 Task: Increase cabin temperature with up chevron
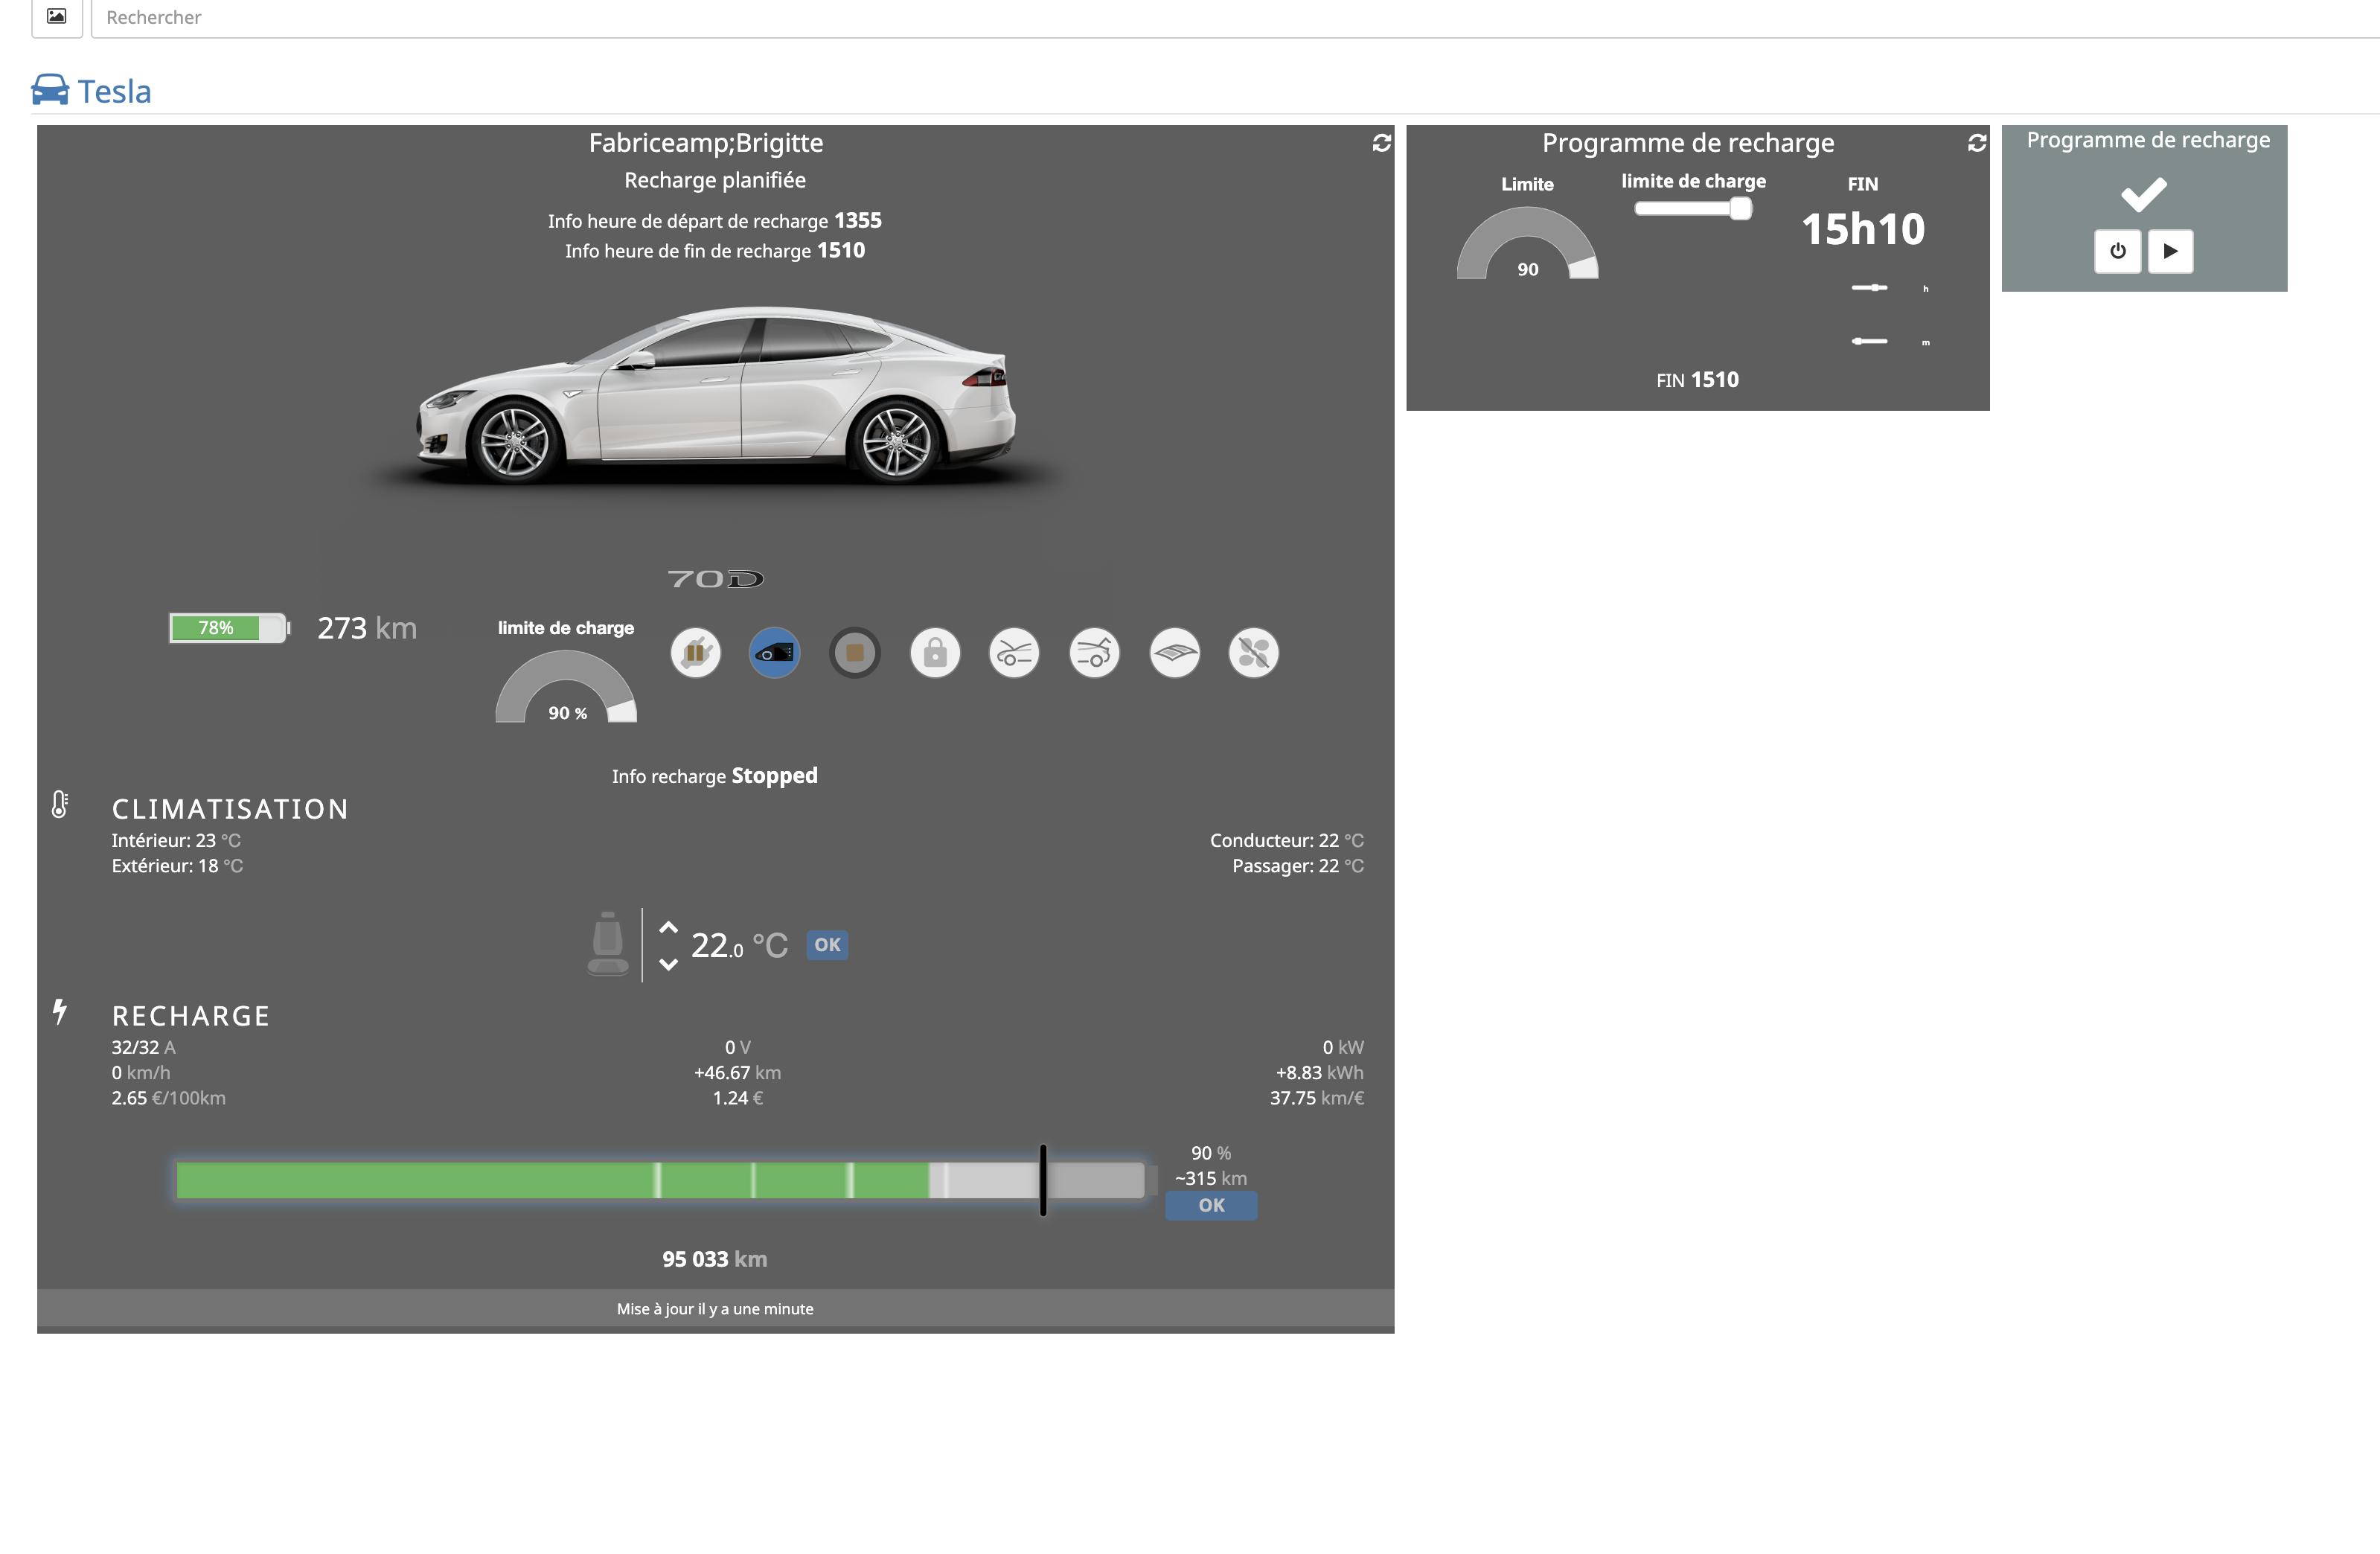668,927
